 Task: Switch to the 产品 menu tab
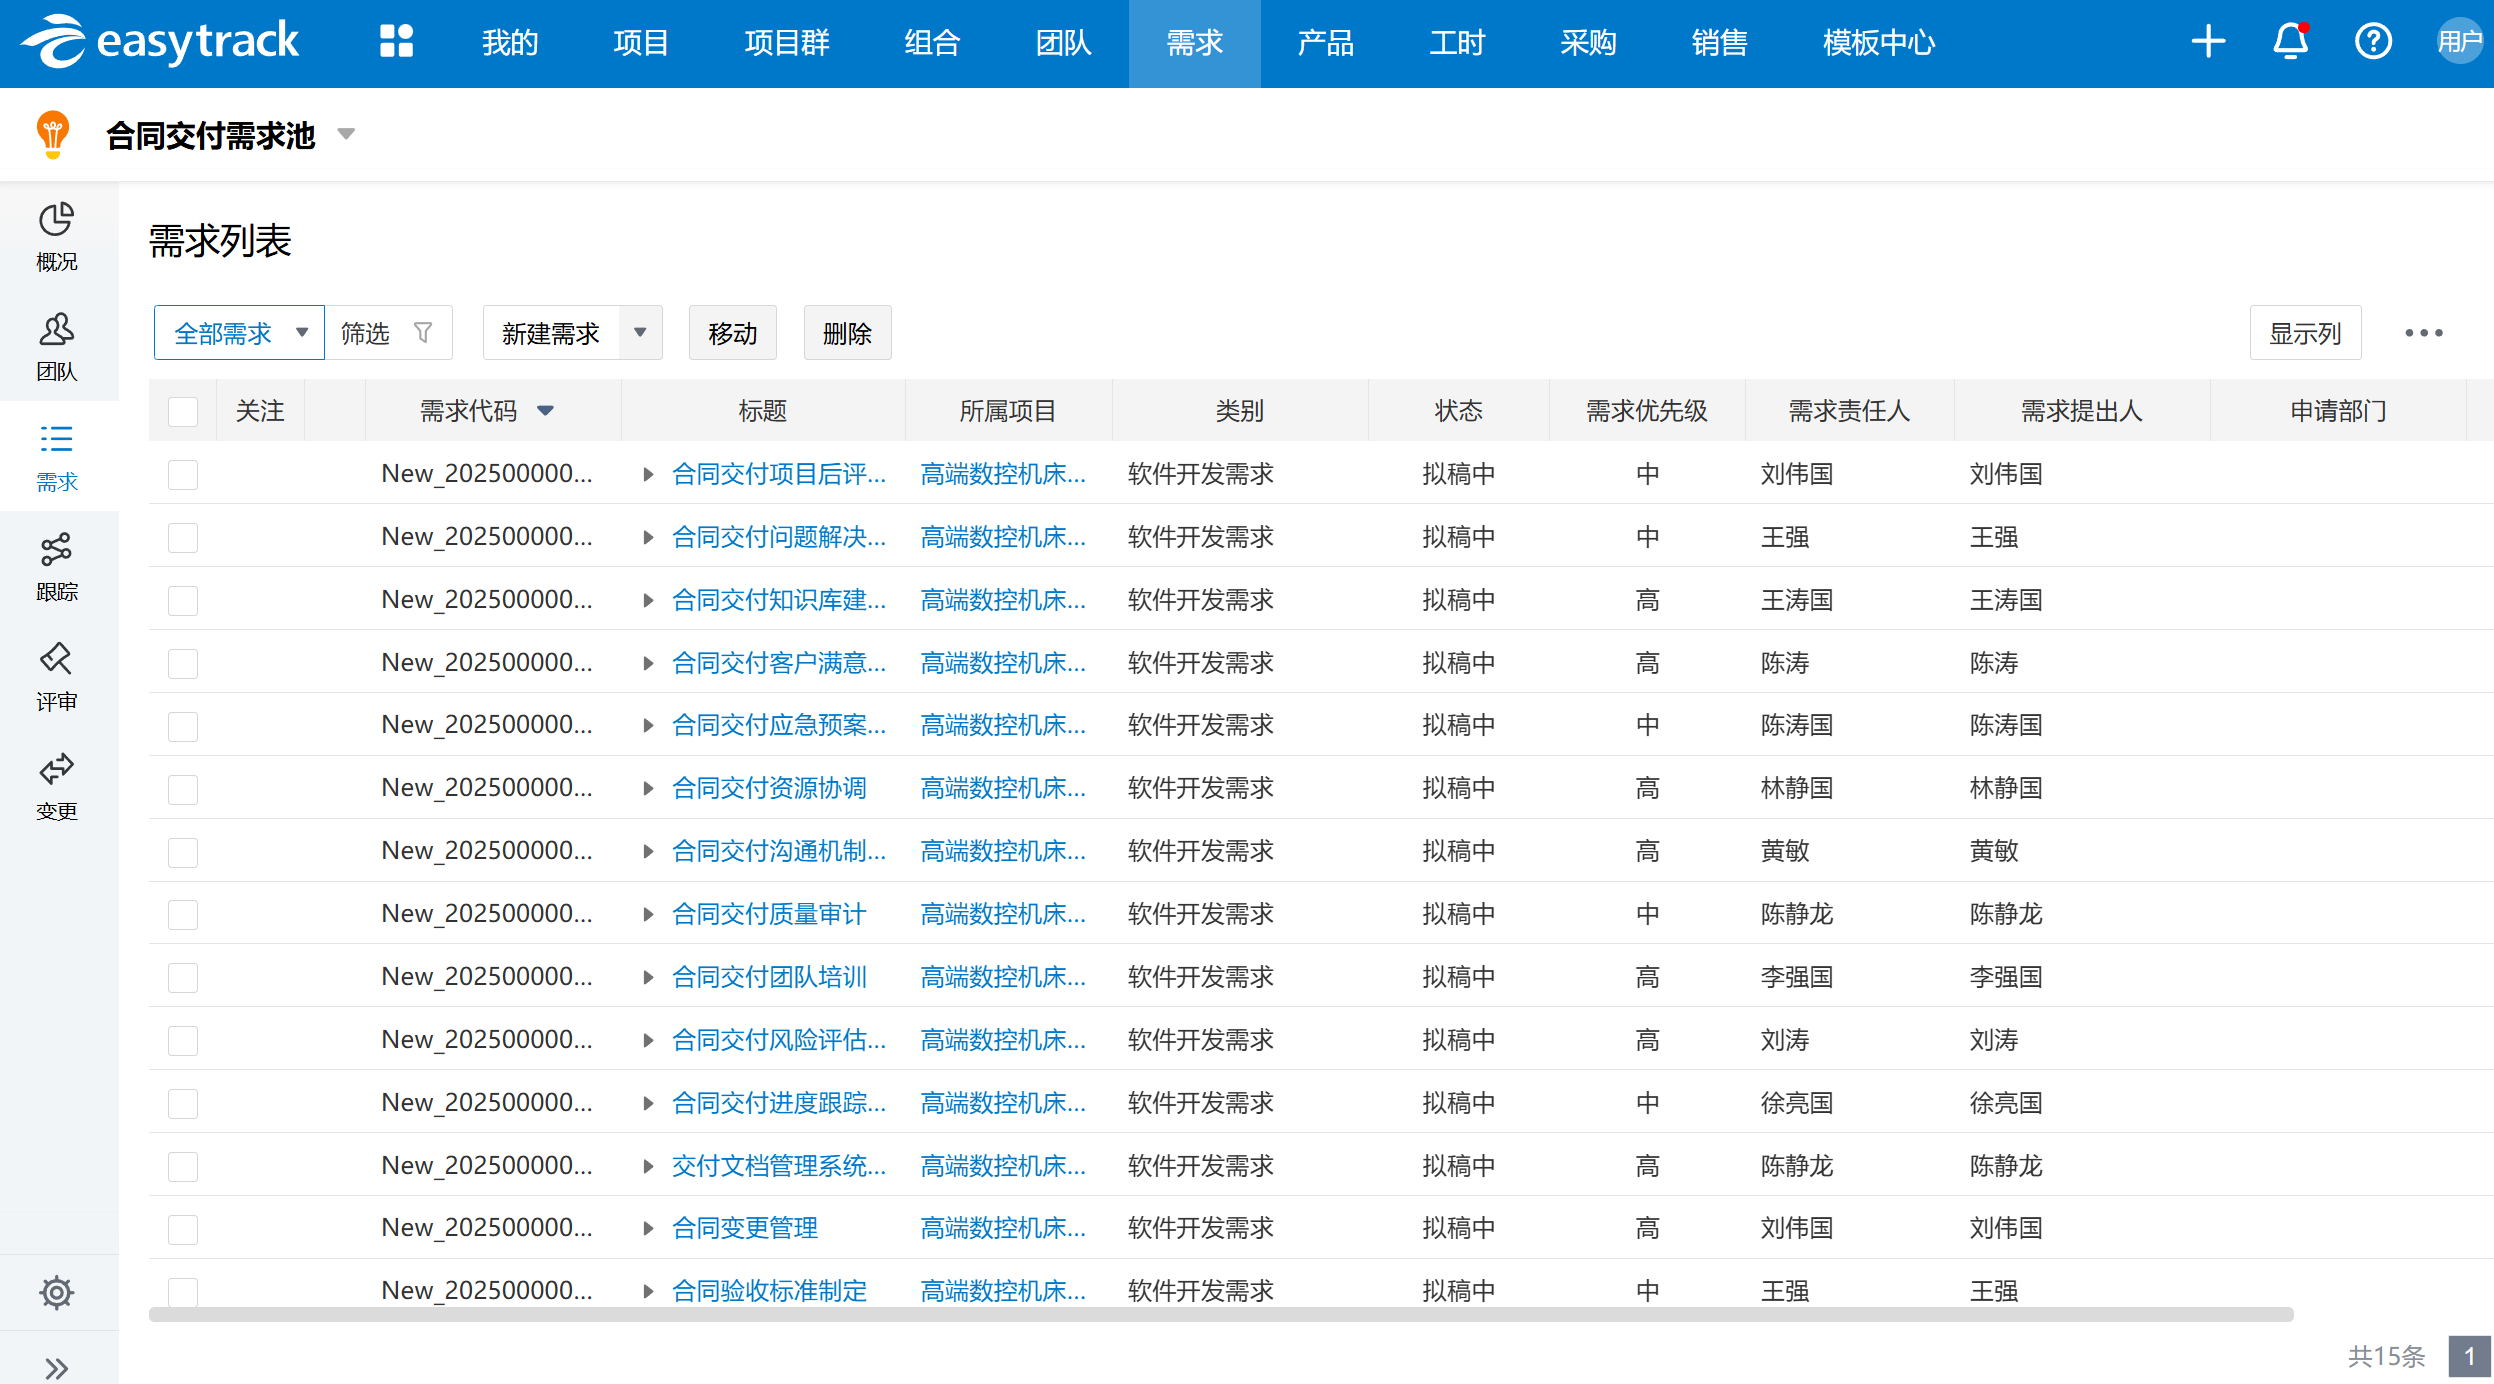[1325, 43]
